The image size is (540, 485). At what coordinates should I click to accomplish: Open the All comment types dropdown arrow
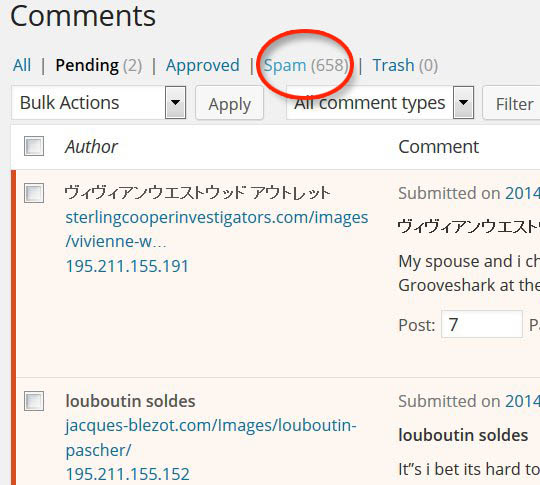(463, 103)
